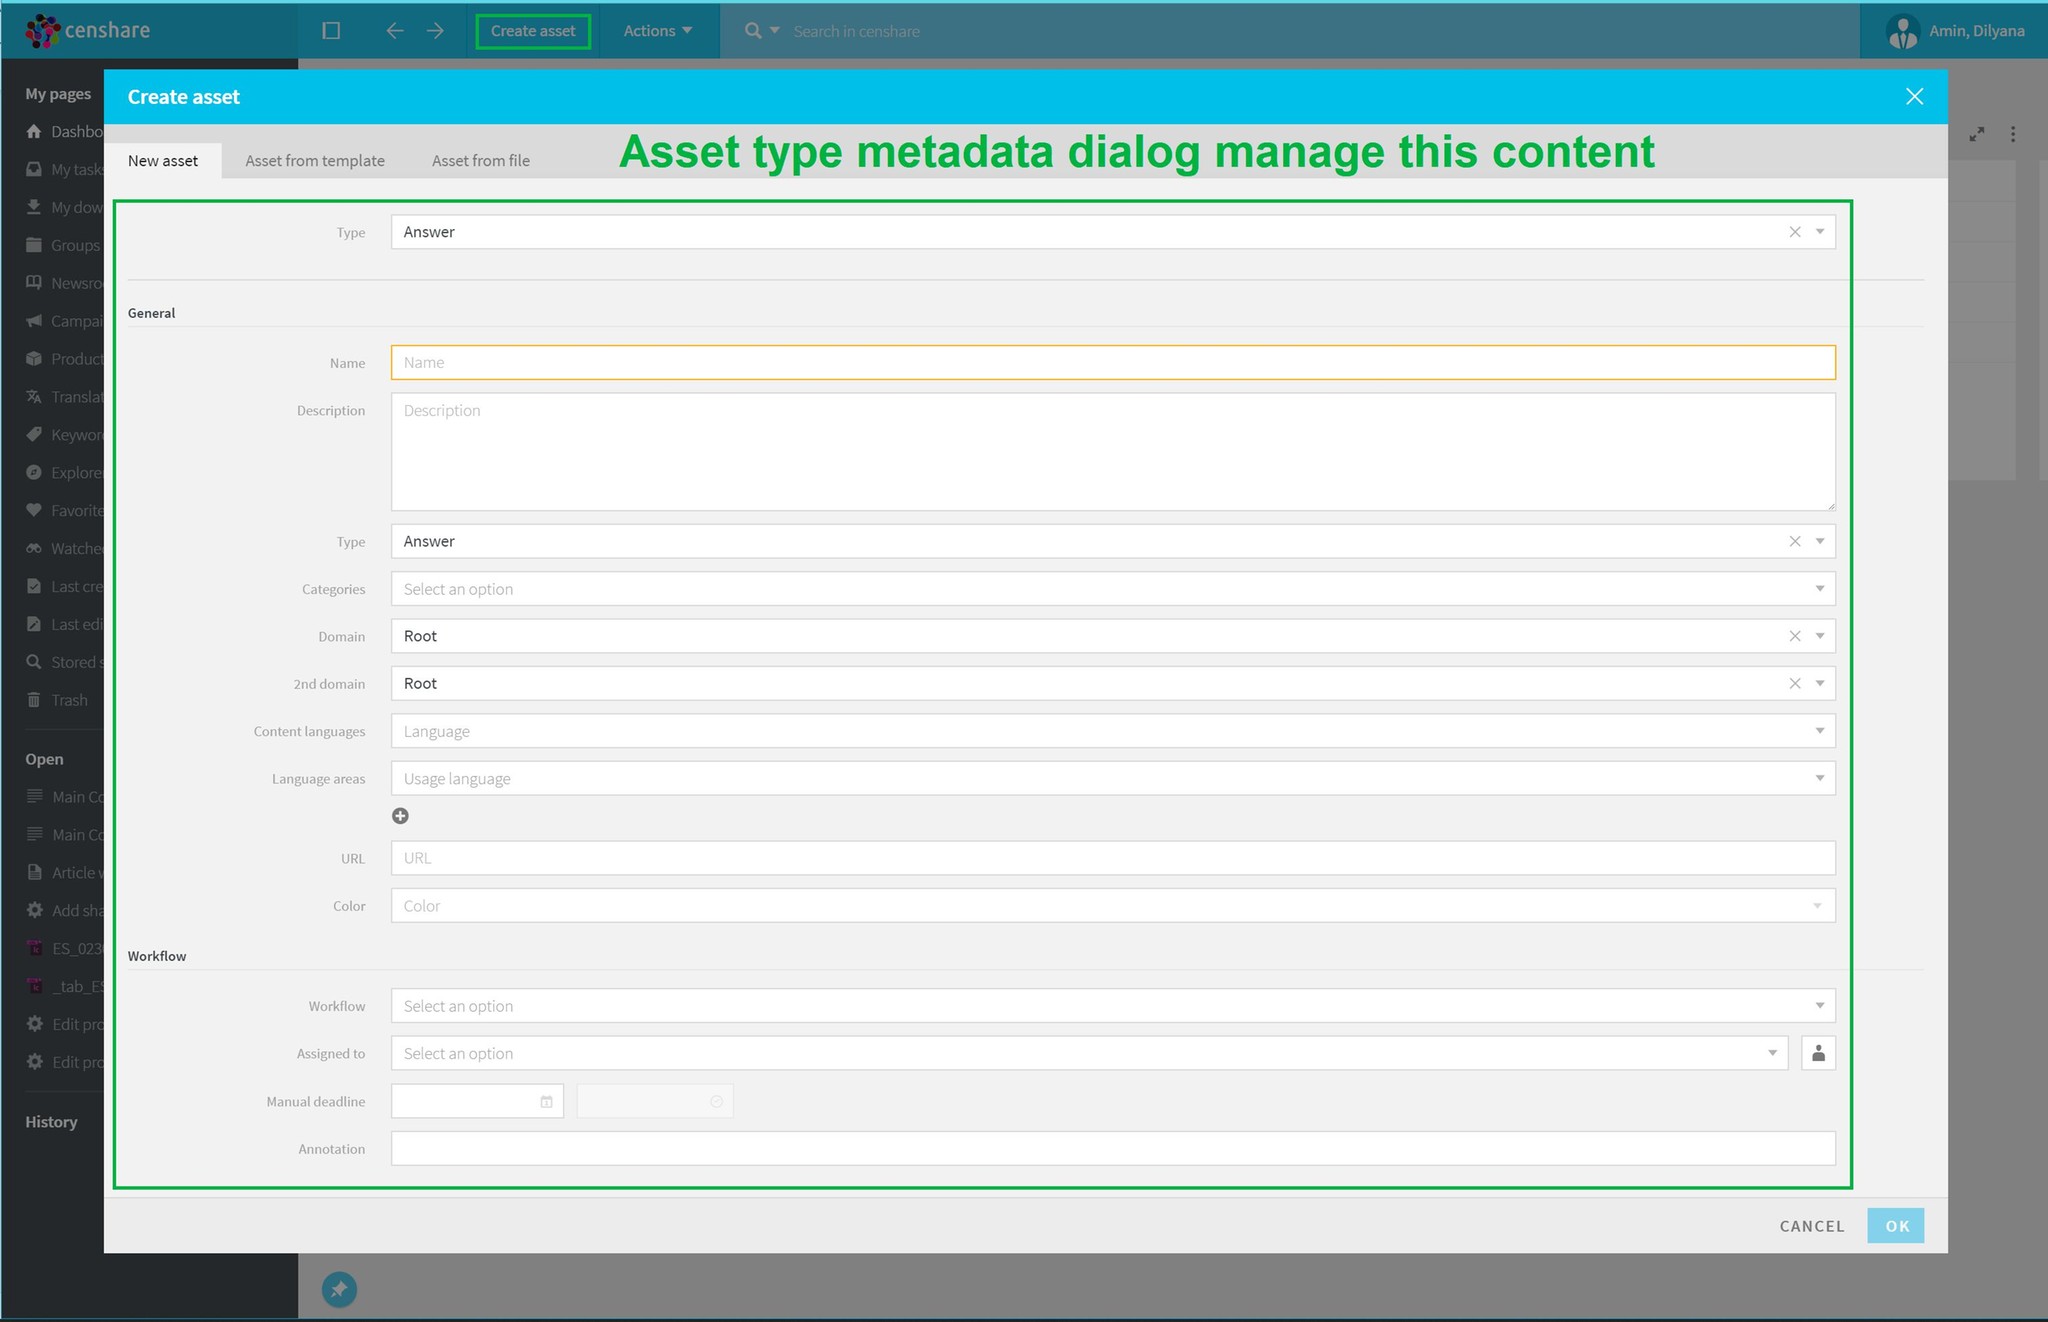Click the blue pin icon at bottom

(x=339, y=1289)
